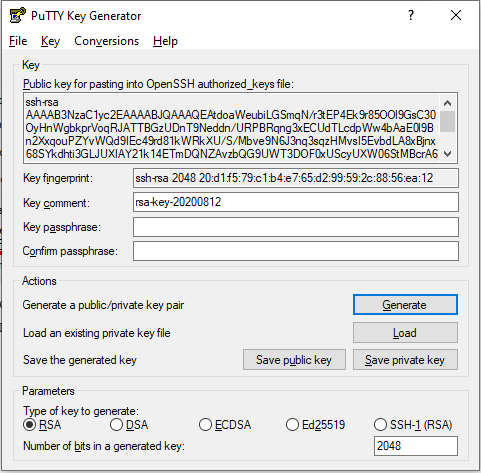This screenshot has width=481, height=473.
Task: Click the public key scrollbar down arrow
Action: coord(448,154)
